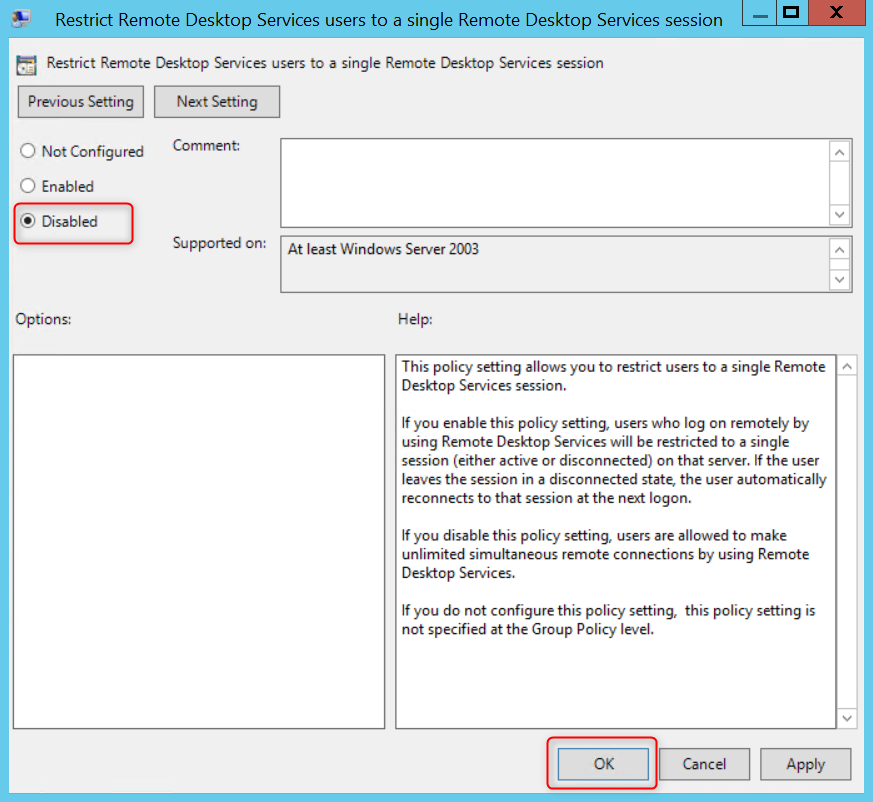Click inside the Comment text box

point(555,183)
